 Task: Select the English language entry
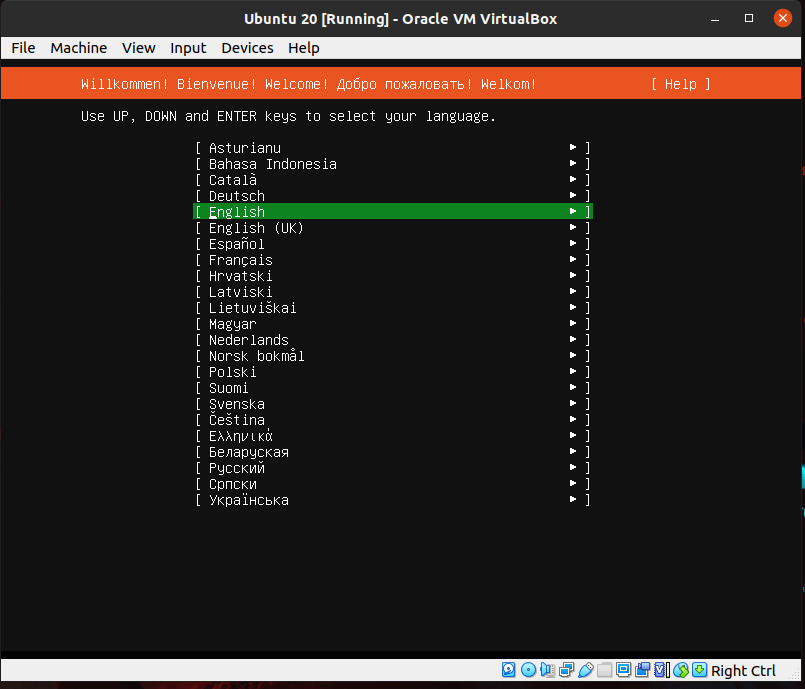tap(236, 211)
